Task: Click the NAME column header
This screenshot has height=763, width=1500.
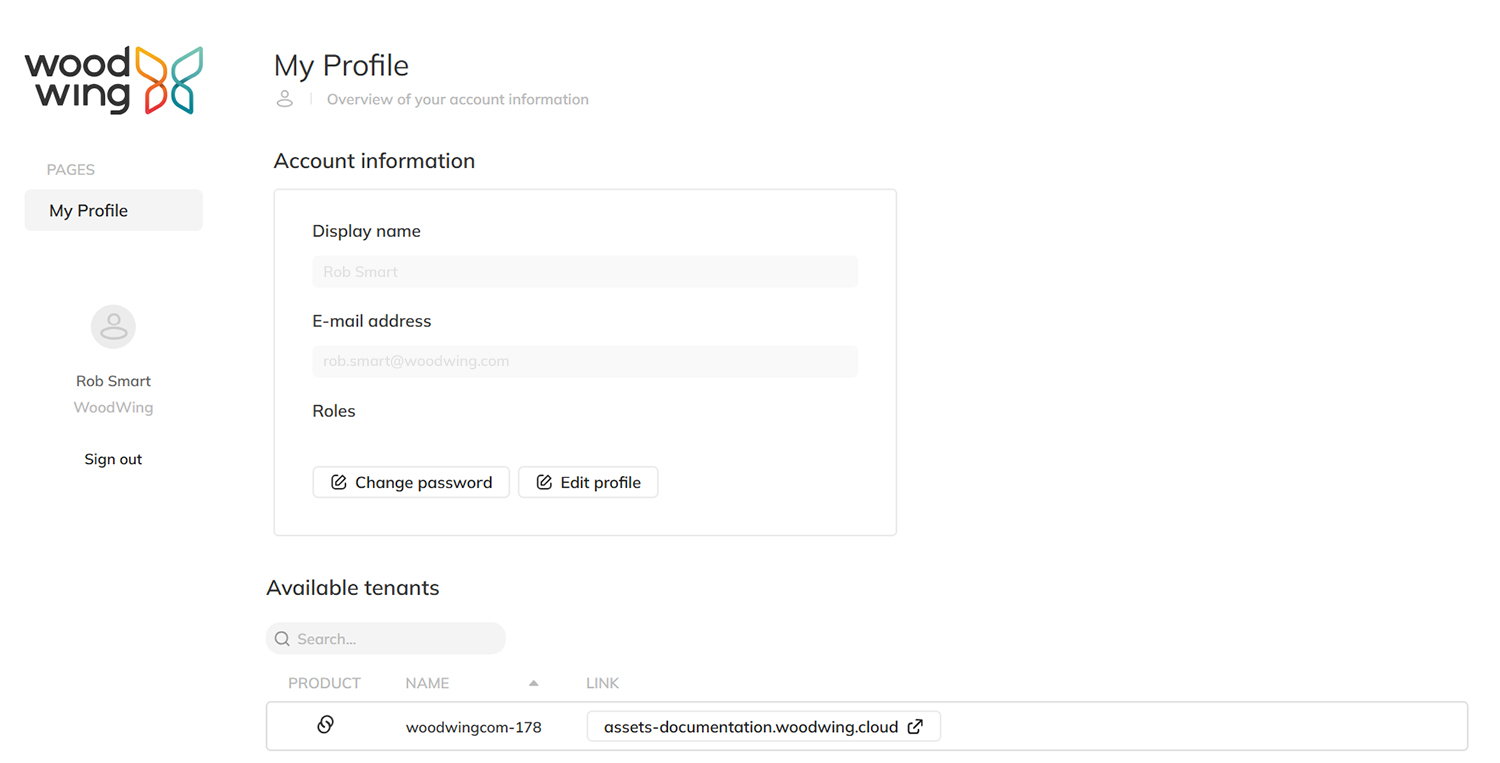Action: tap(427, 683)
